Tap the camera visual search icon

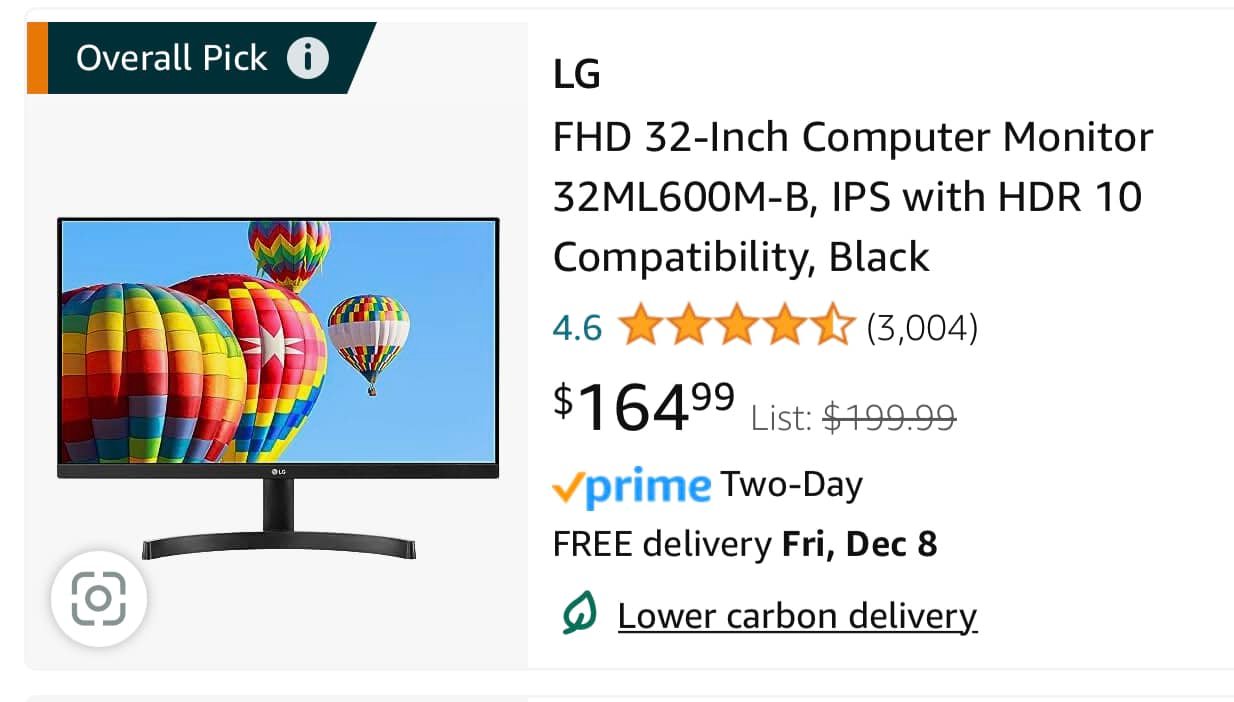click(x=99, y=599)
